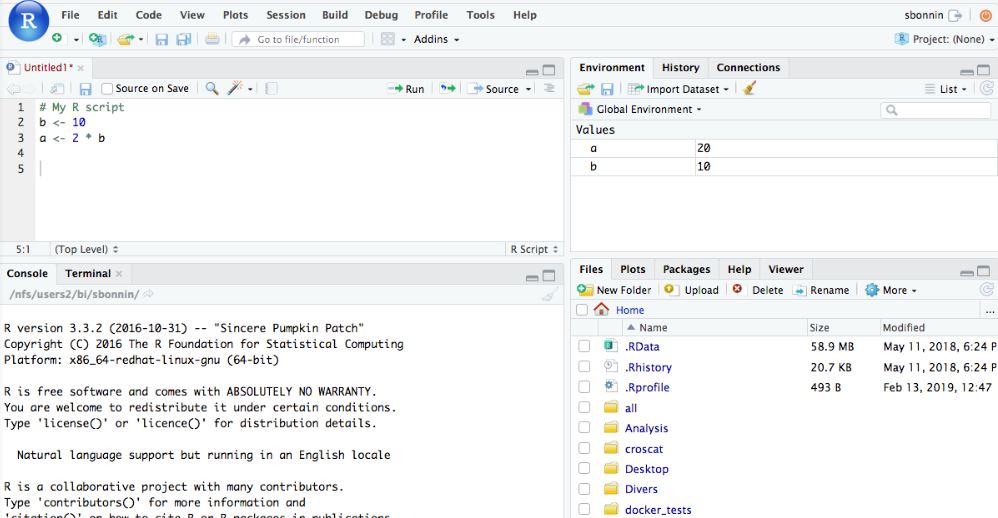Clear Environment objects with the broom icon
Viewport: 998px width, 518px height.
pyautogui.click(x=750, y=88)
